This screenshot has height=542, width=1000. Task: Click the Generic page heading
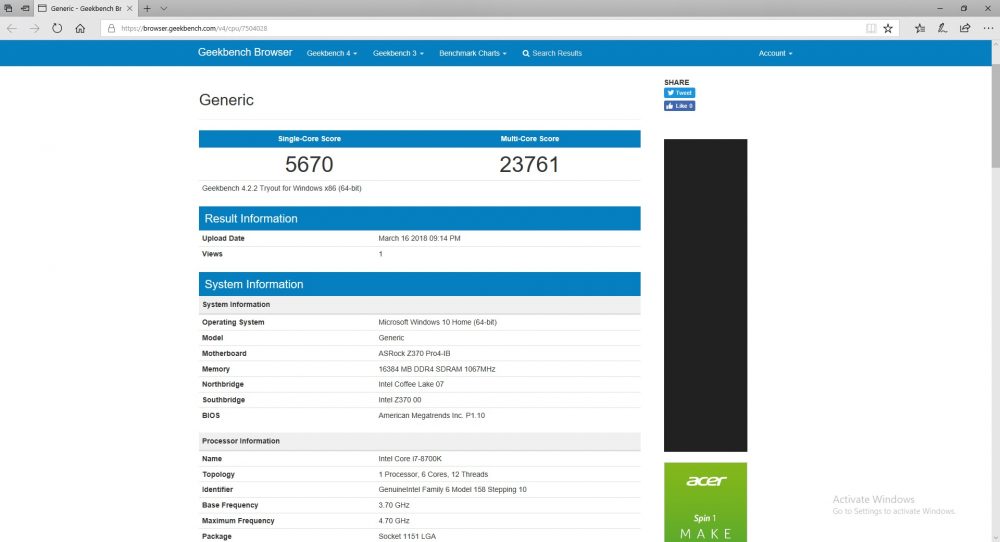click(226, 100)
